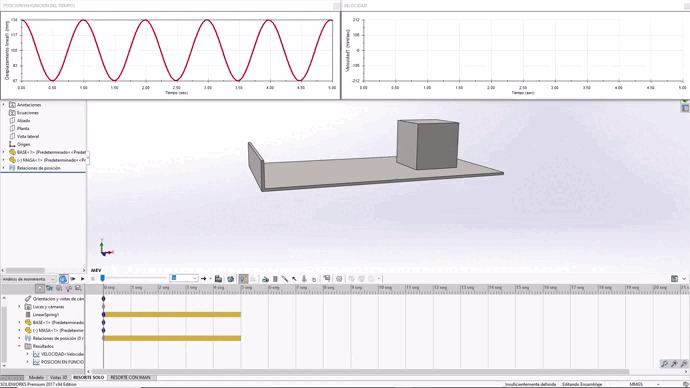Add a Motor from motion toolbar

coord(265,279)
